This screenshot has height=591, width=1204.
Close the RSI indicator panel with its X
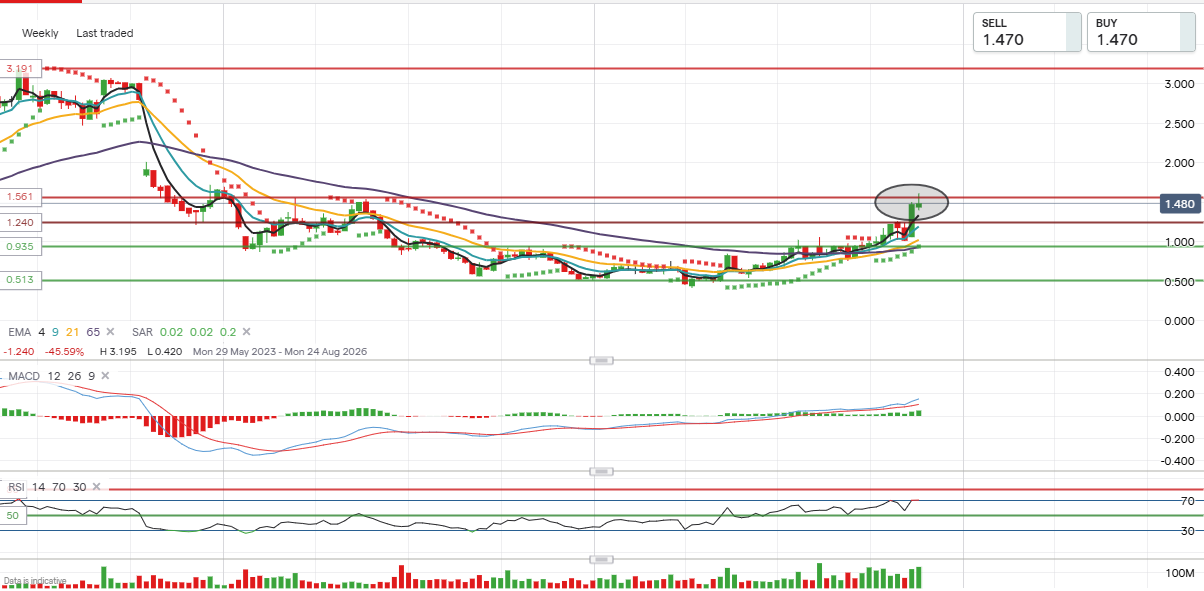(96, 487)
